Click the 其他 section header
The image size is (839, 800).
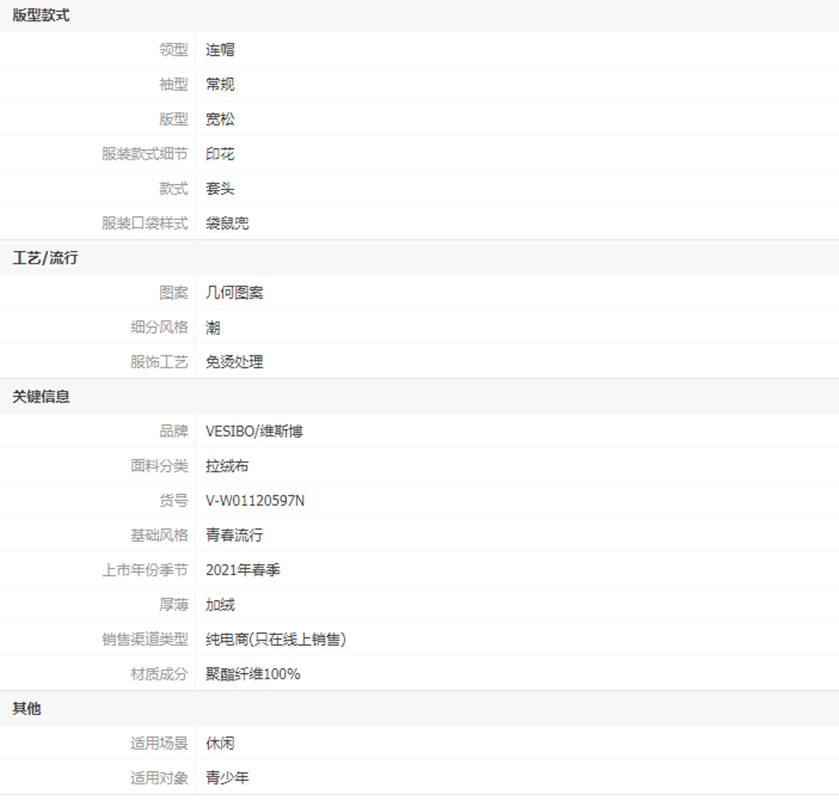pos(27,709)
